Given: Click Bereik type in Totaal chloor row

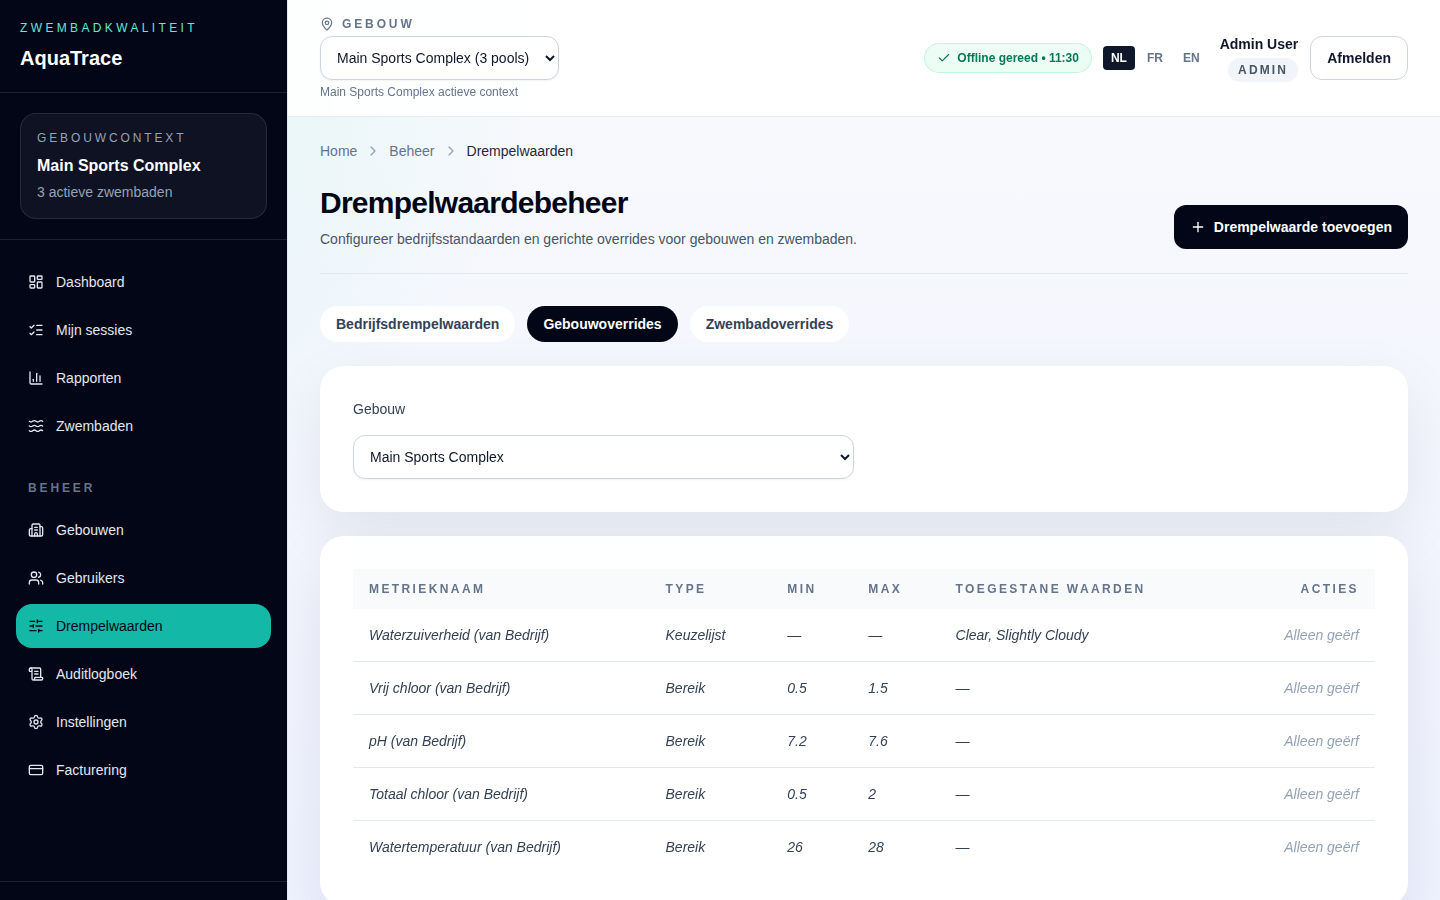Looking at the screenshot, I should tap(685, 794).
